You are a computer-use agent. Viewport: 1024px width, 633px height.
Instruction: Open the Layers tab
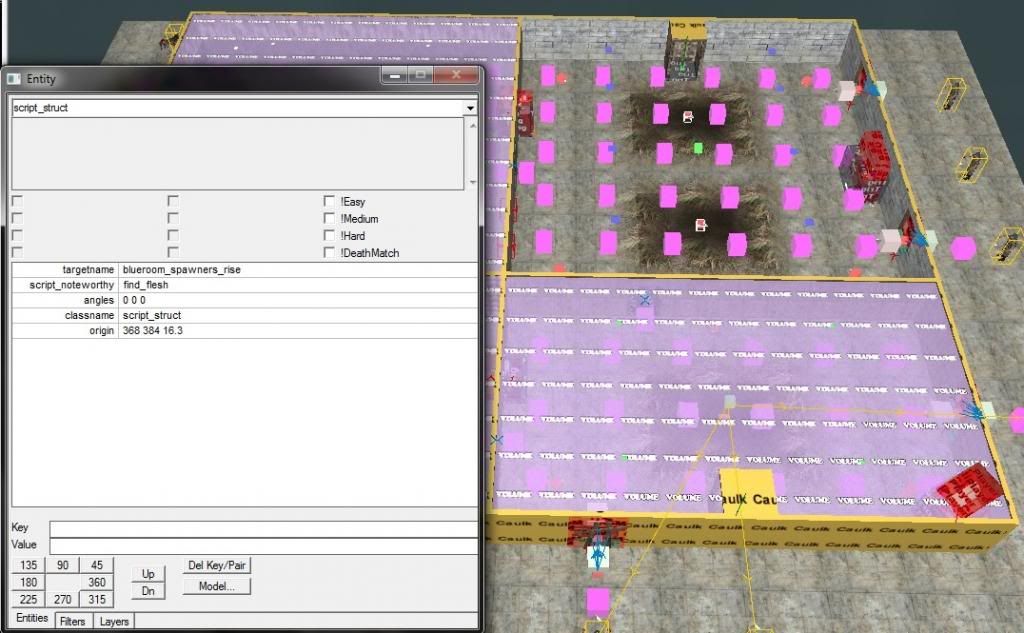coord(114,621)
